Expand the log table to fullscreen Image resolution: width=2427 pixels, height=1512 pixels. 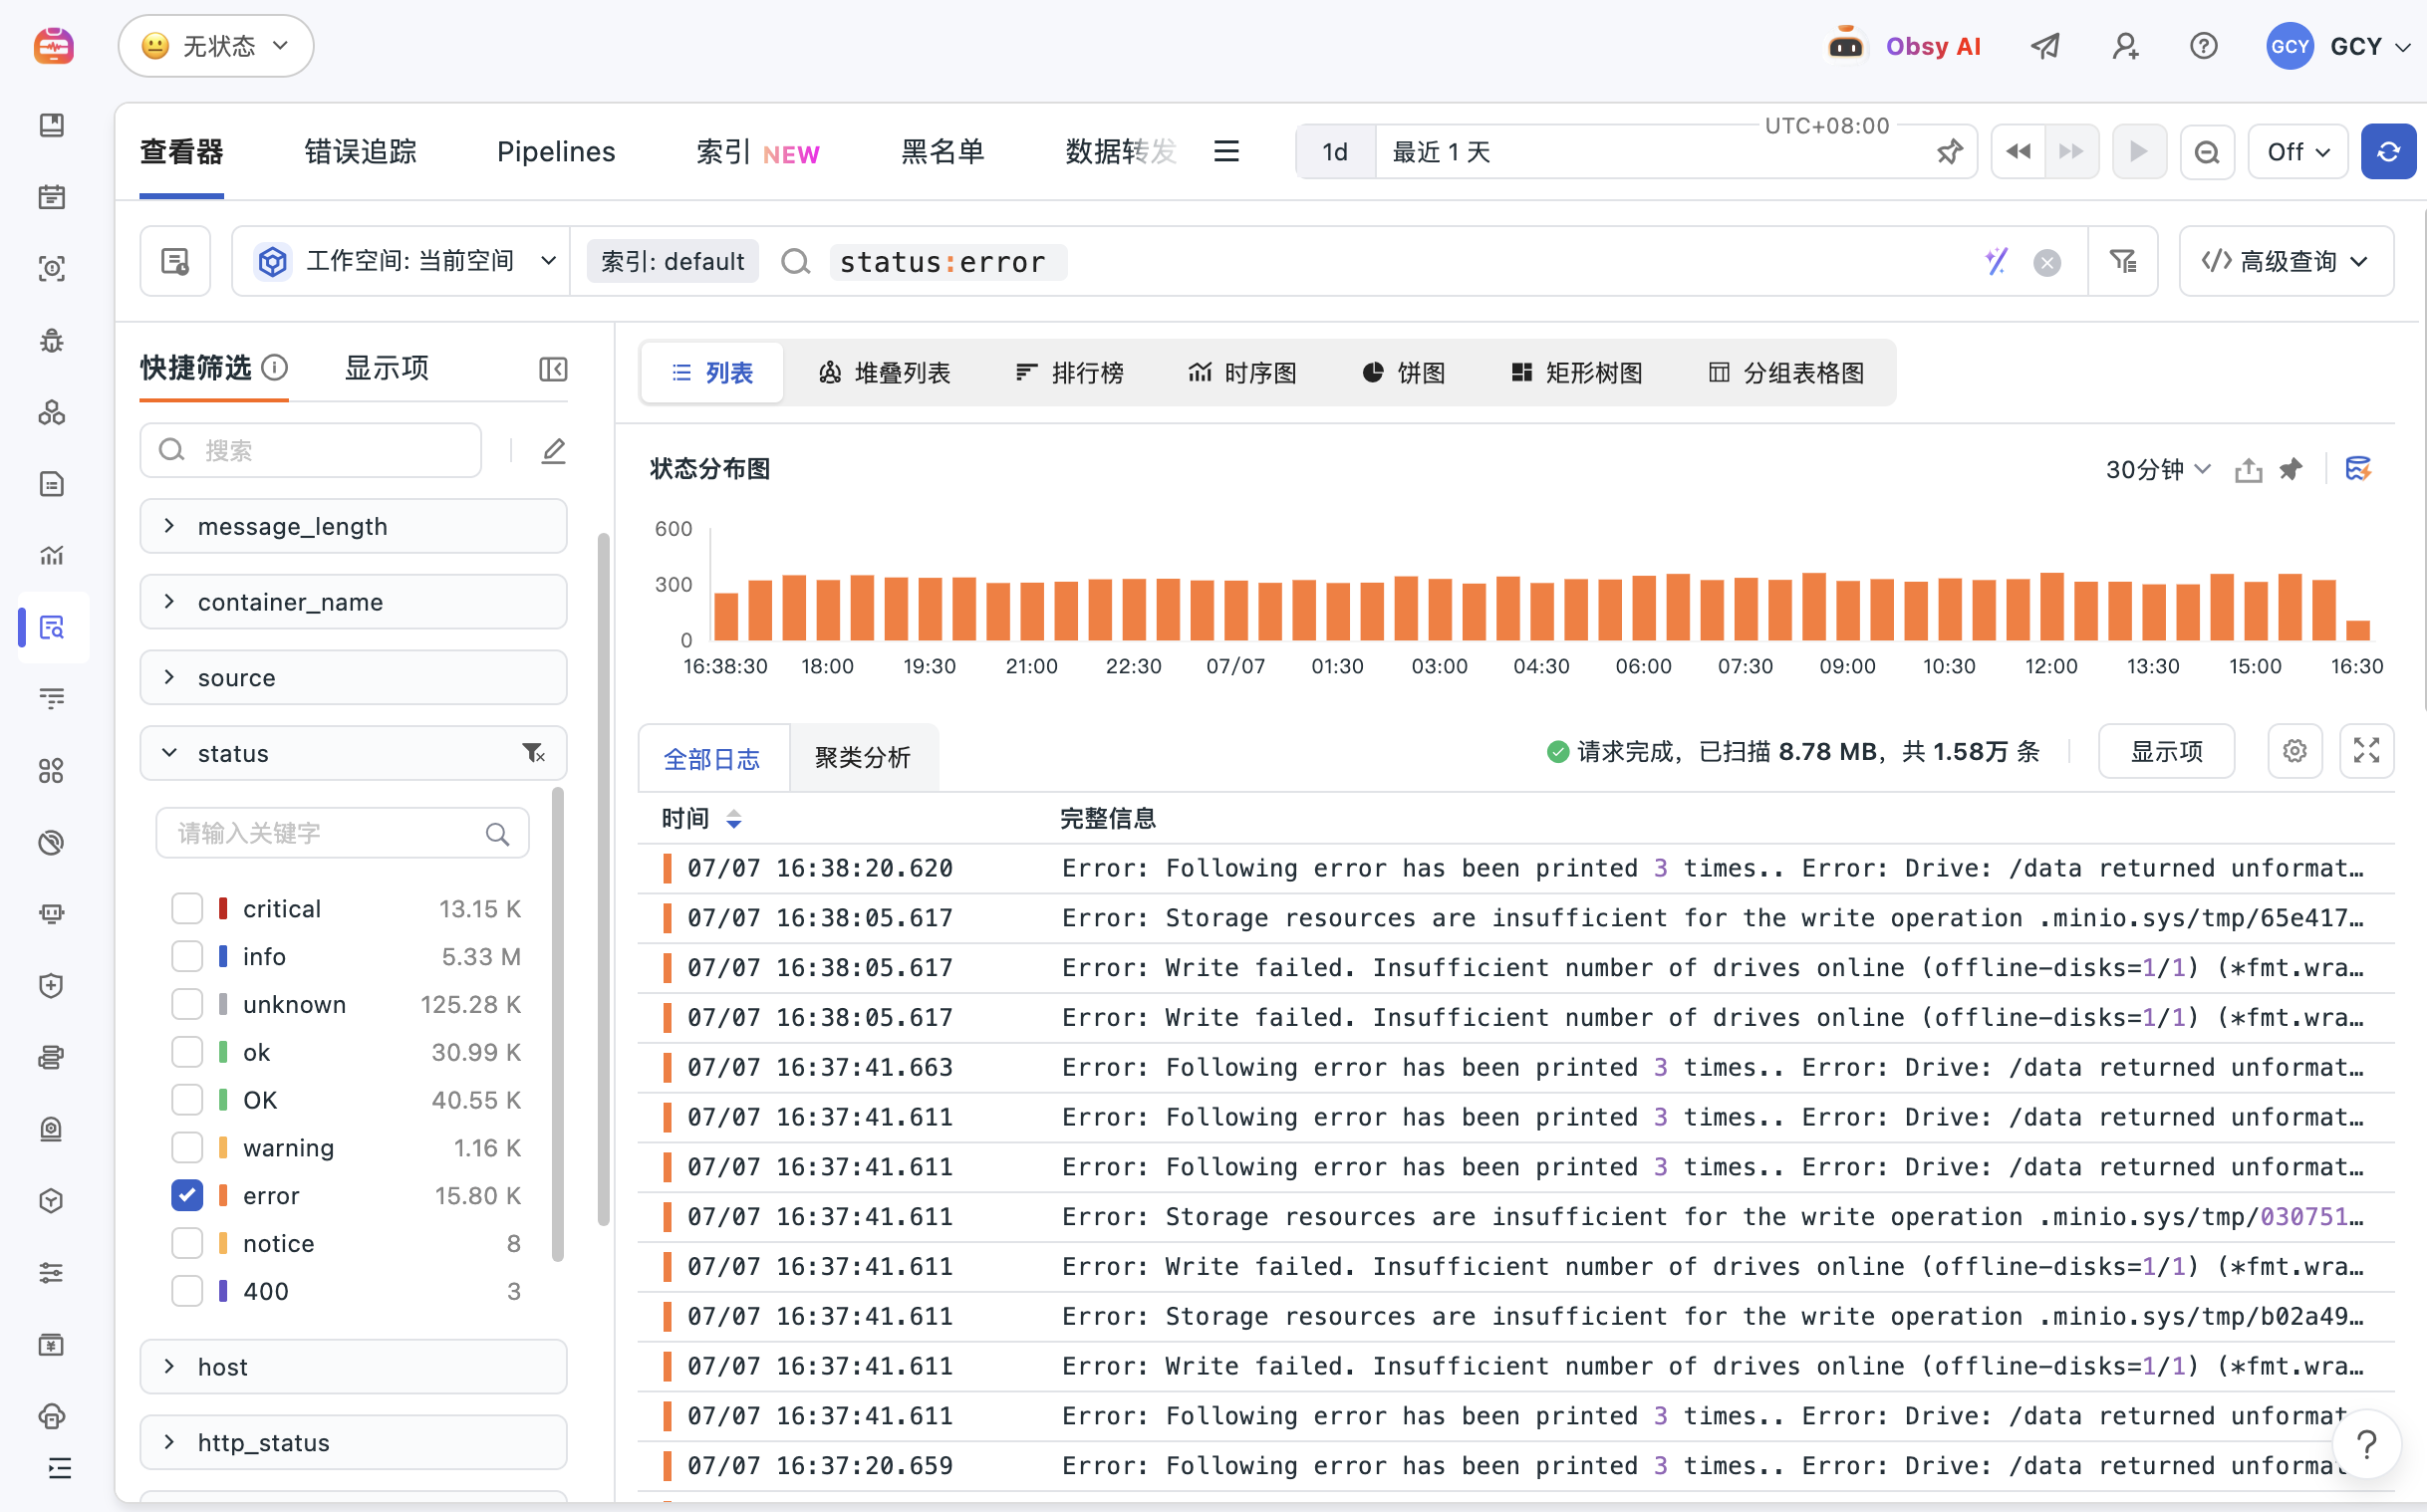coord(2366,751)
